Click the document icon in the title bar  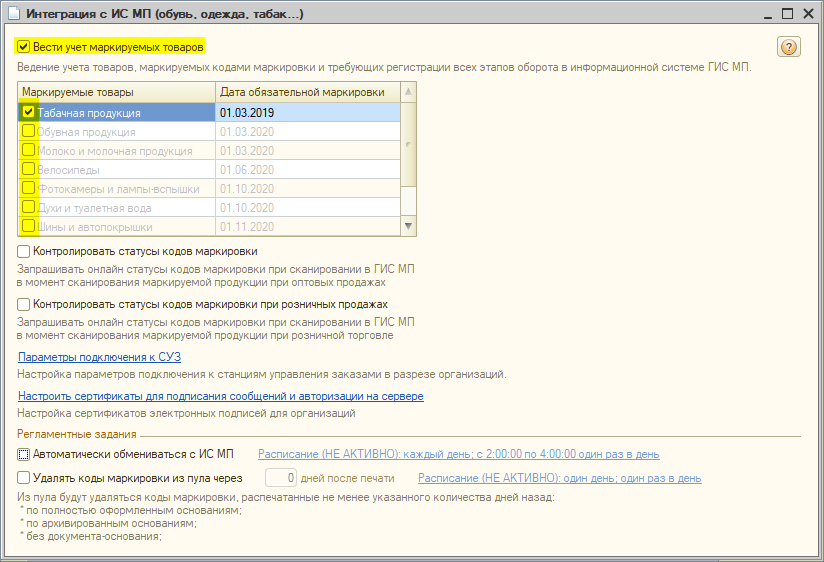(14, 13)
